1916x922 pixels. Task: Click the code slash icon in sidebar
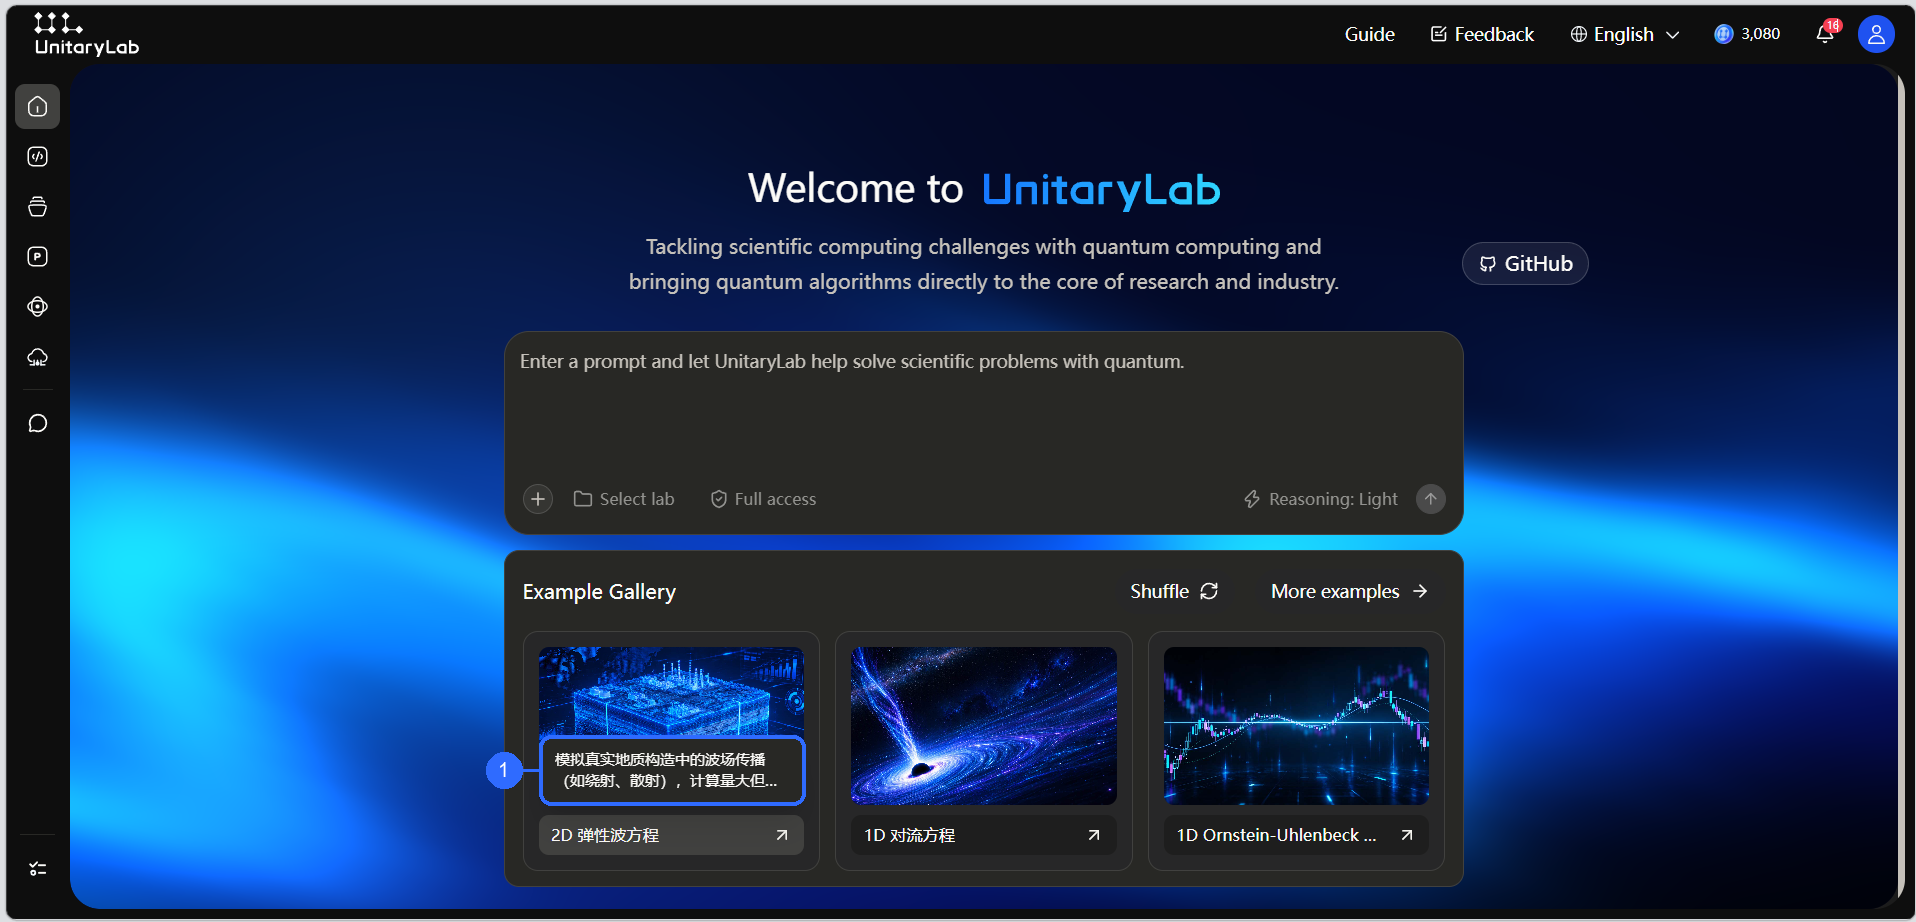coord(38,157)
